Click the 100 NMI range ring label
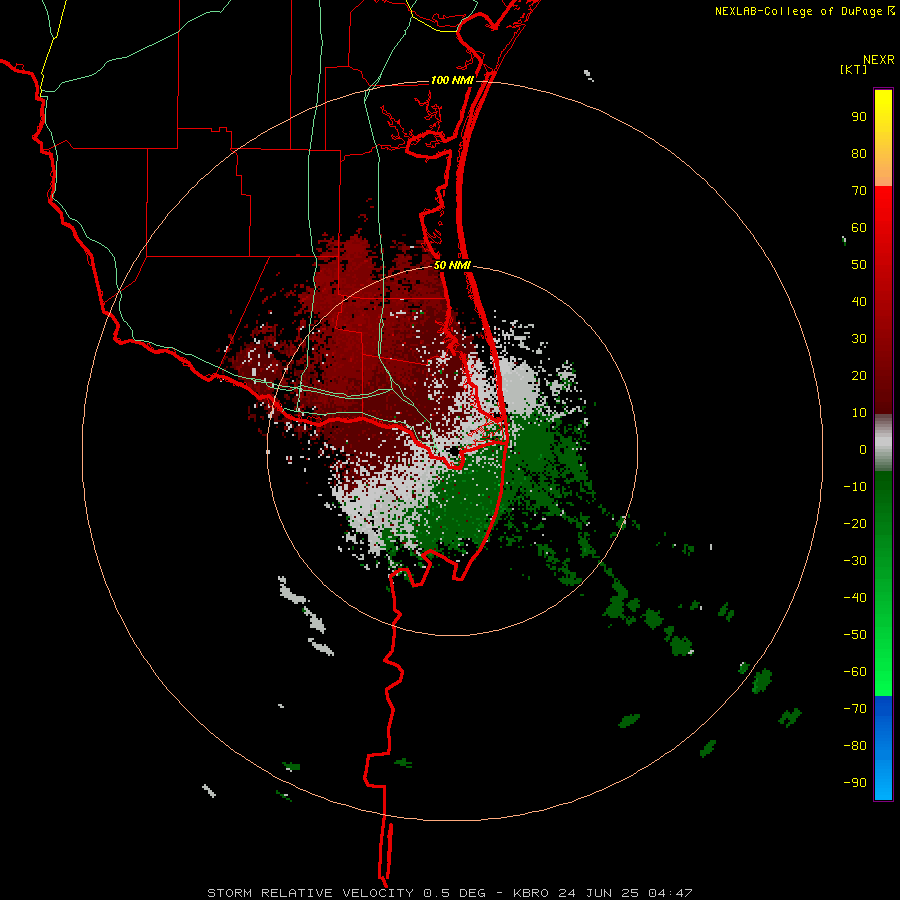900x900 pixels. [x=452, y=80]
